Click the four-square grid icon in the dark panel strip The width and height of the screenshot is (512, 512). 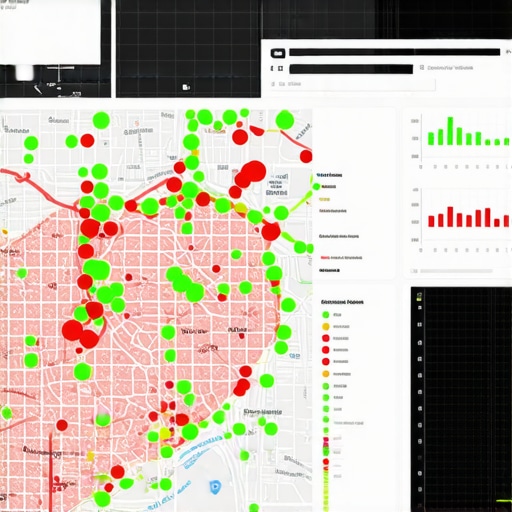point(420,324)
